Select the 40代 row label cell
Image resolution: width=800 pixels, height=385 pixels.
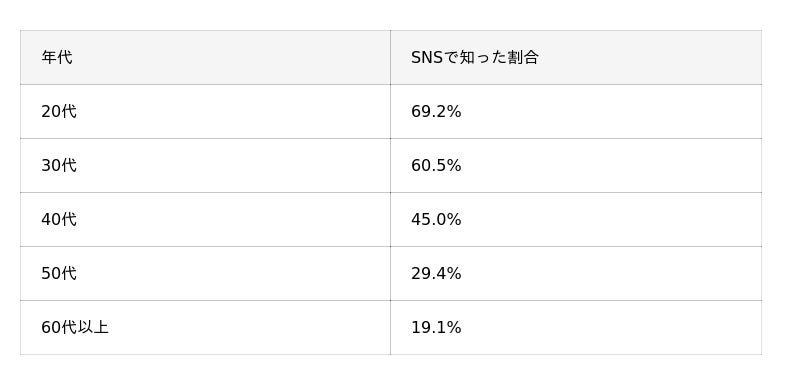coord(205,219)
